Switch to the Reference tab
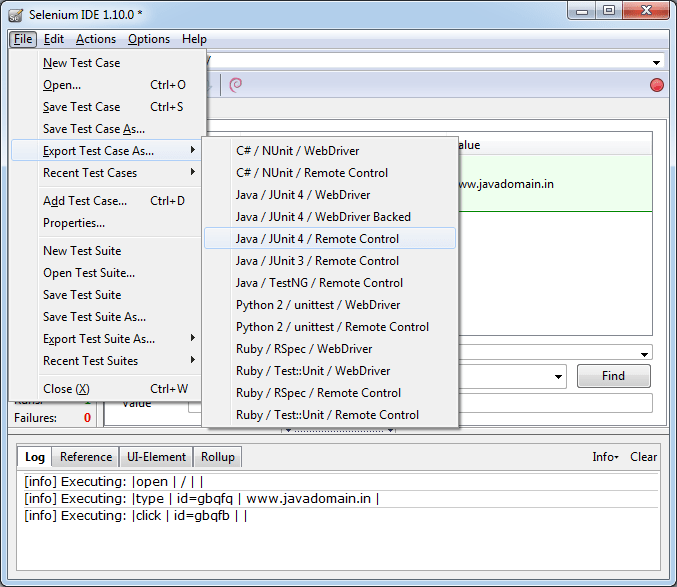 (x=86, y=457)
